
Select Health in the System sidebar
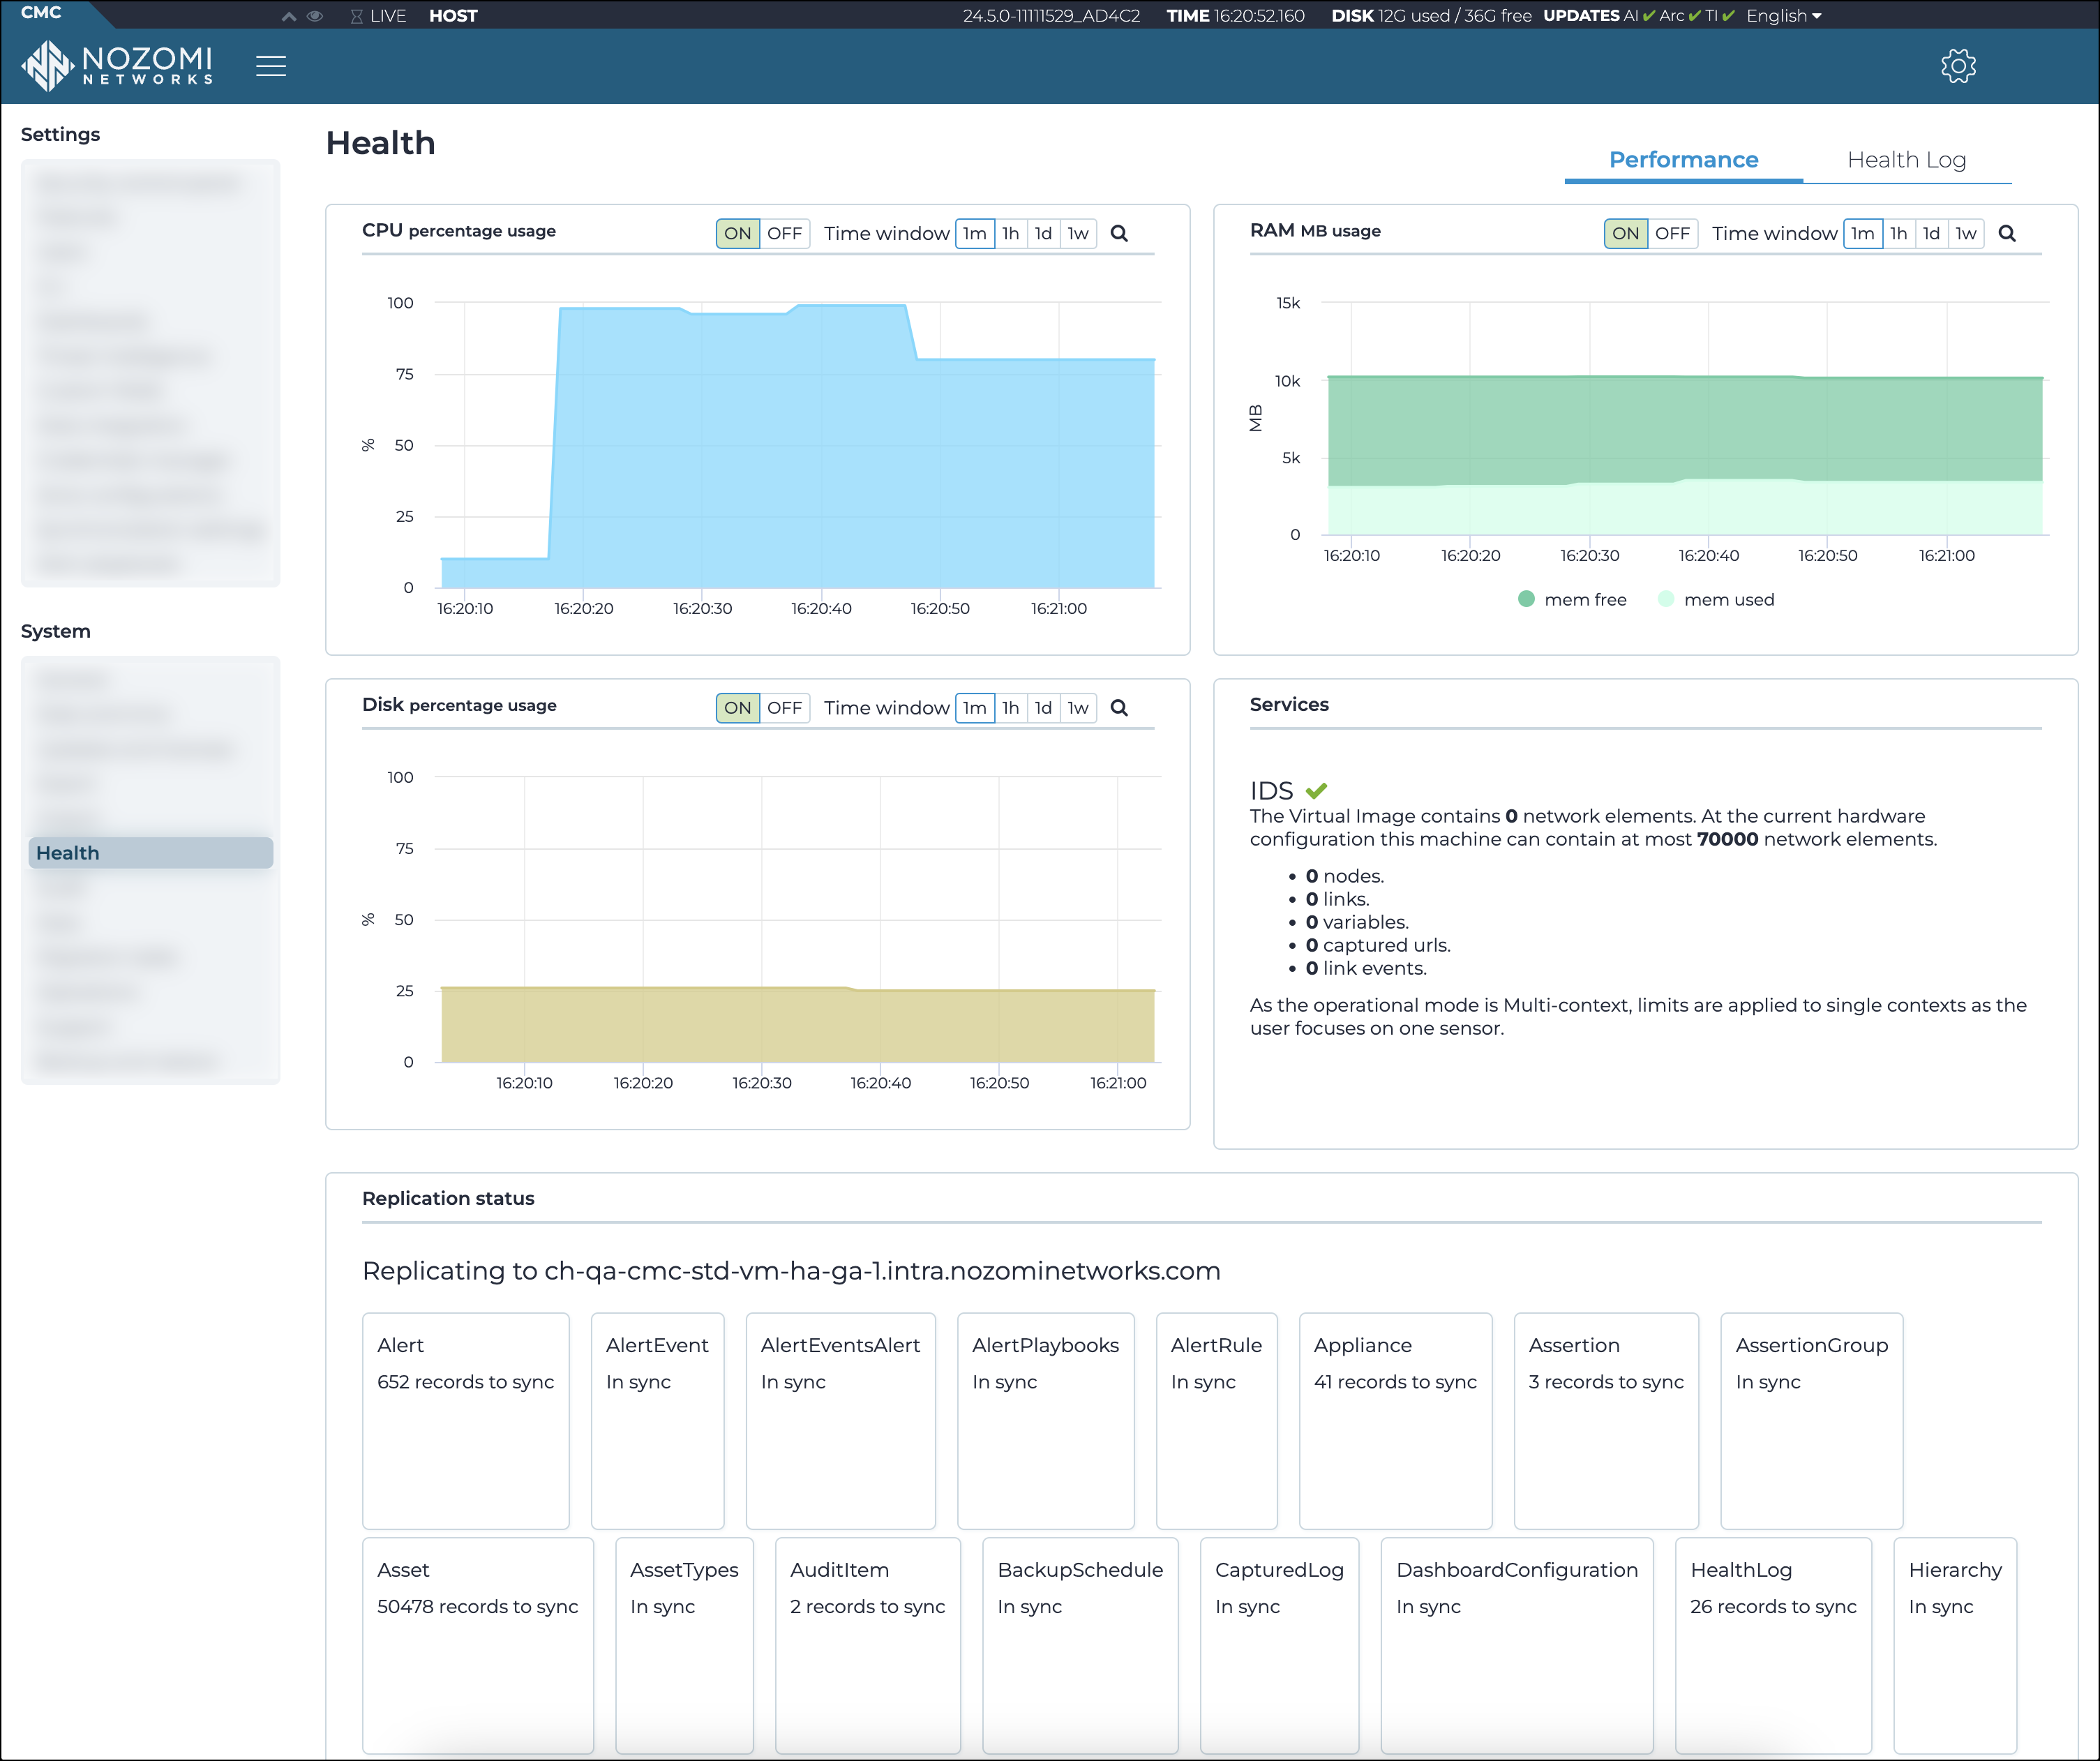coord(150,853)
